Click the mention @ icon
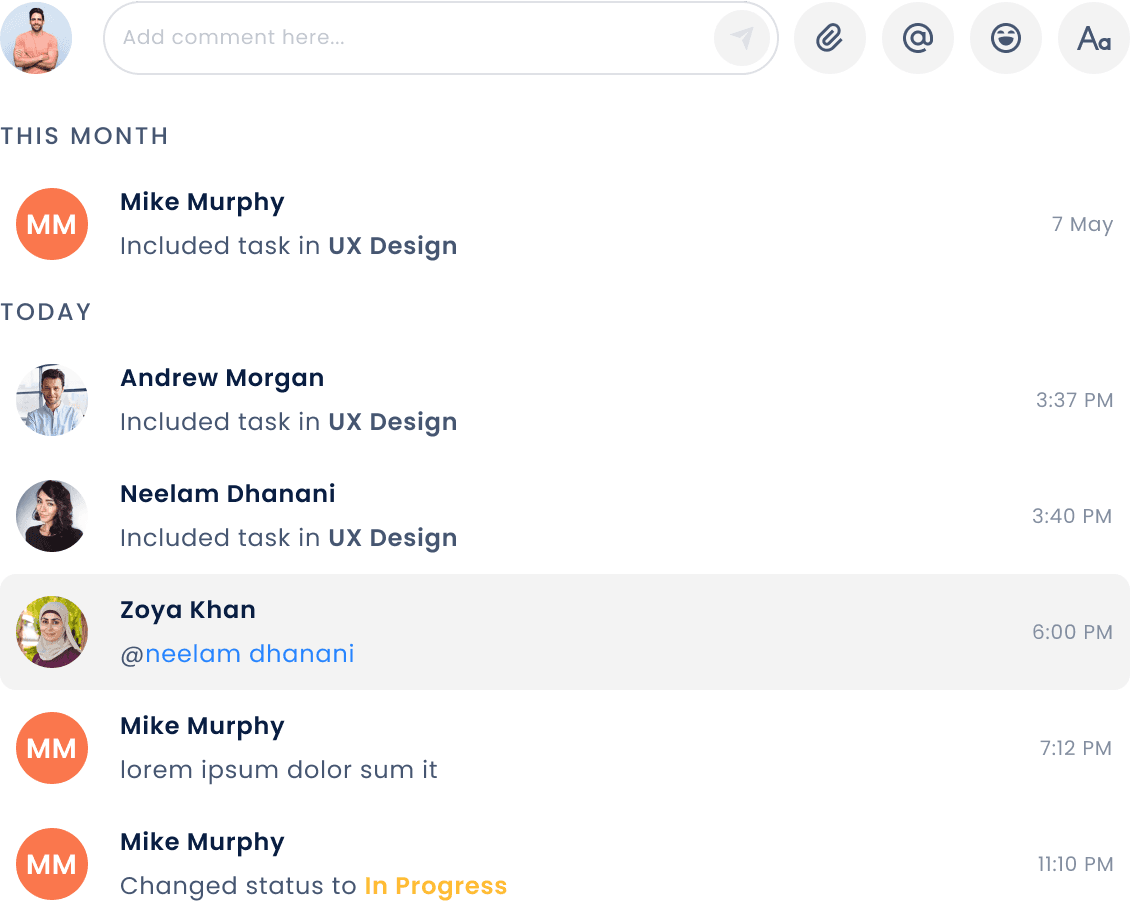The image size is (1130, 922). coord(917,37)
